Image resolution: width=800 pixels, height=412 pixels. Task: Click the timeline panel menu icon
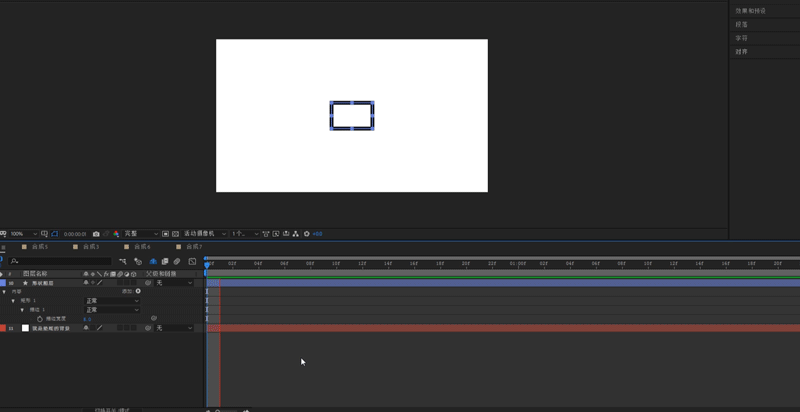pyautogui.click(x=3, y=247)
